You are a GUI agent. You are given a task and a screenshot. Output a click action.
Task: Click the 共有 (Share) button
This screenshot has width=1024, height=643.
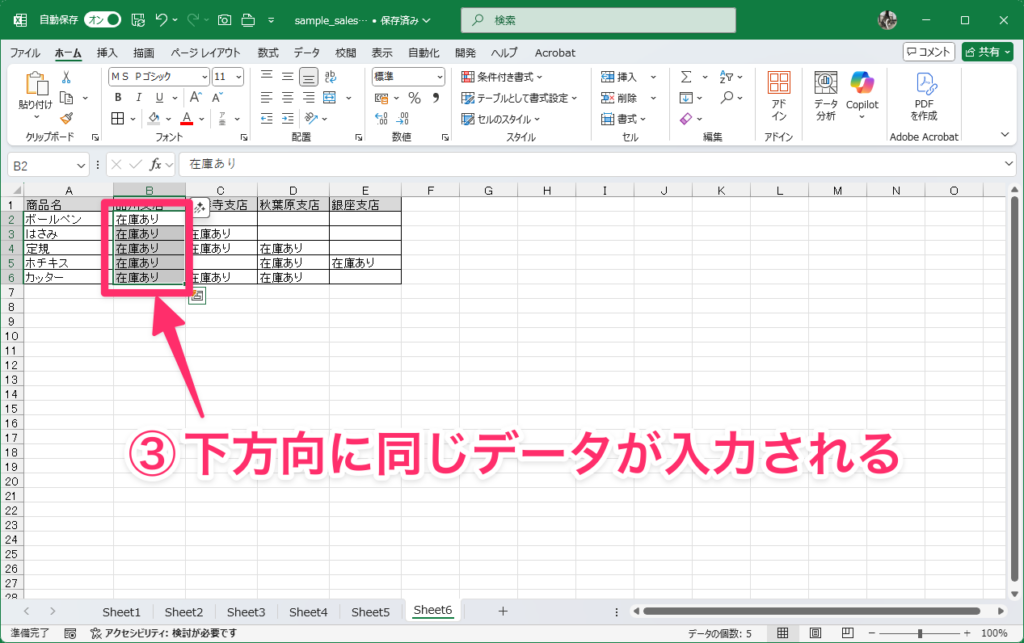(987, 52)
